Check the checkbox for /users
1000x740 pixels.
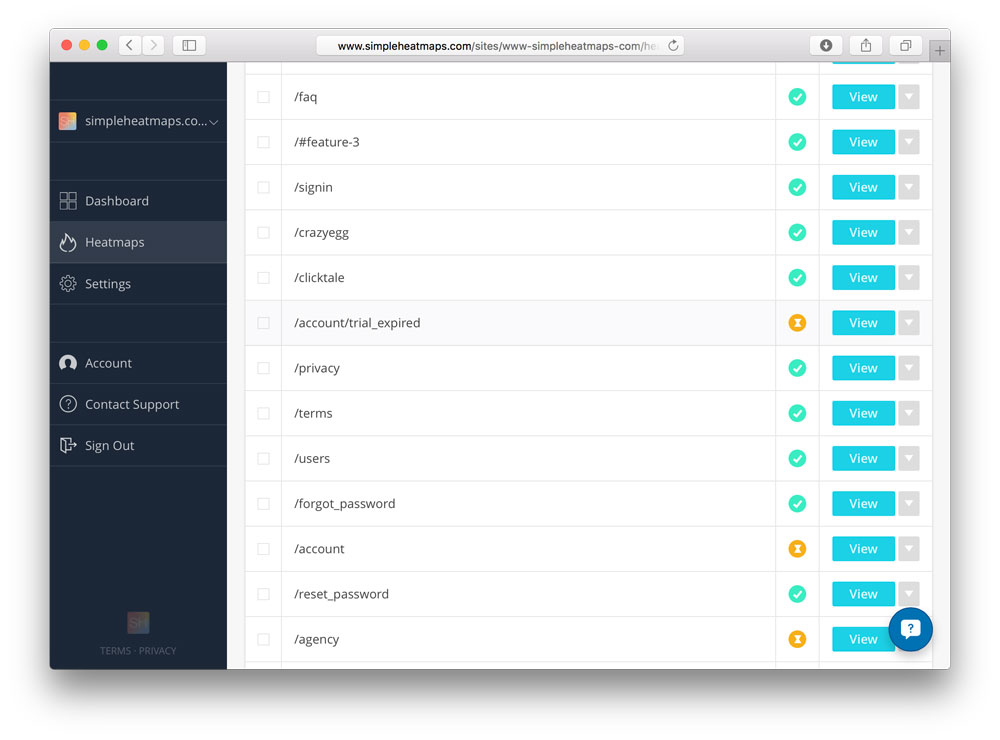tap(263, 459)
